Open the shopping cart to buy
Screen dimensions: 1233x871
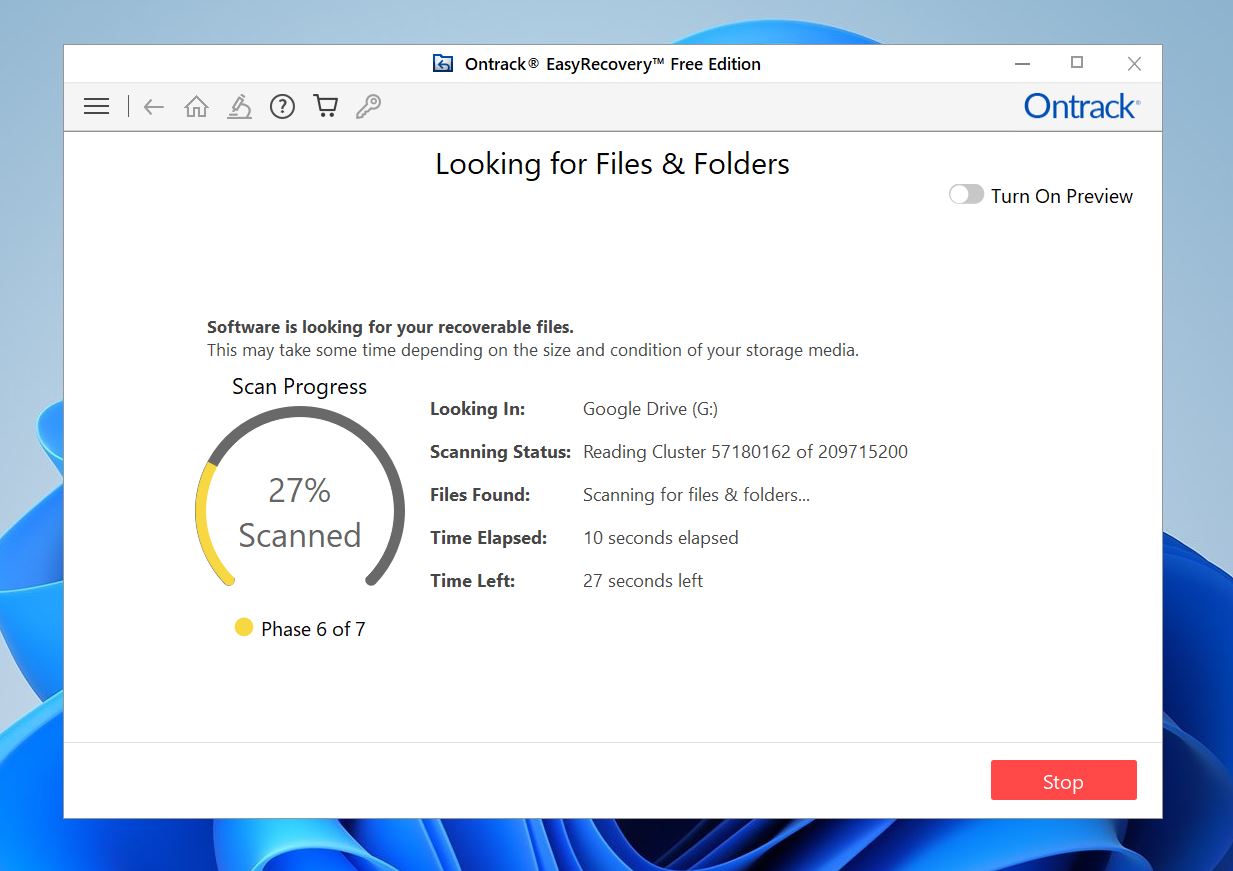point(325,106)
